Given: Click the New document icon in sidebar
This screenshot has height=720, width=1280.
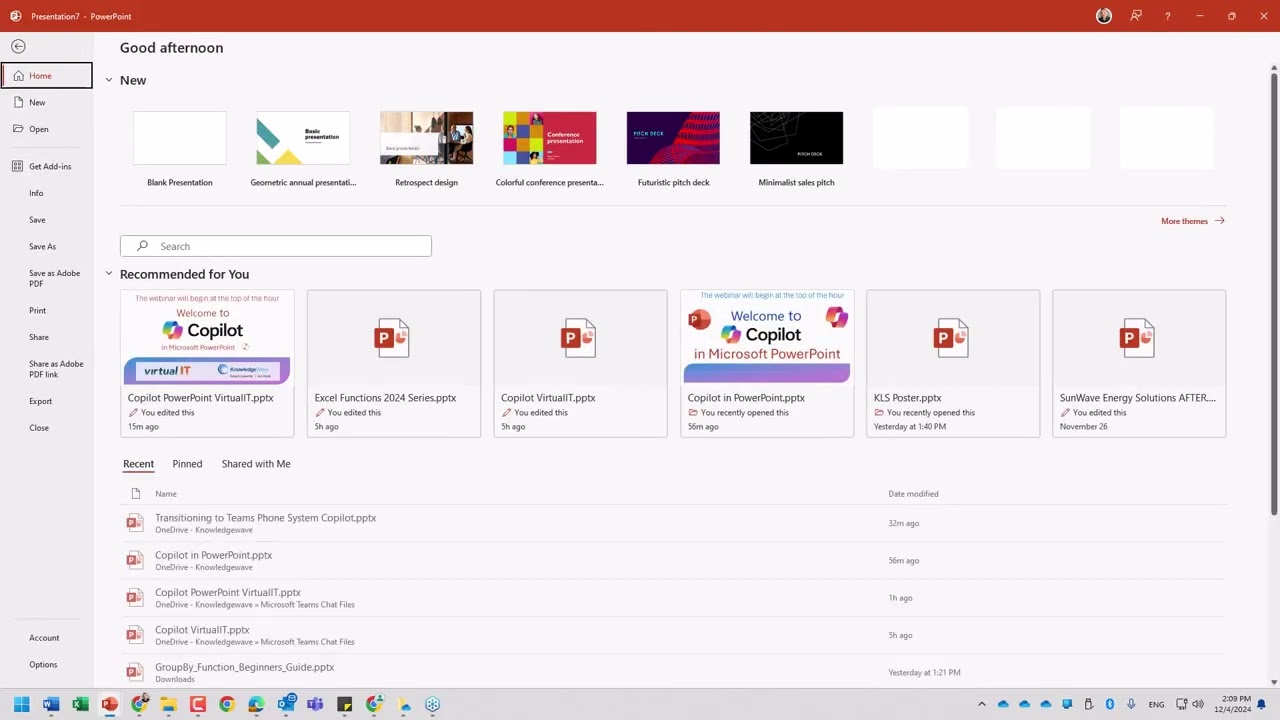Looking at the screenshot, I should [18, 102].
